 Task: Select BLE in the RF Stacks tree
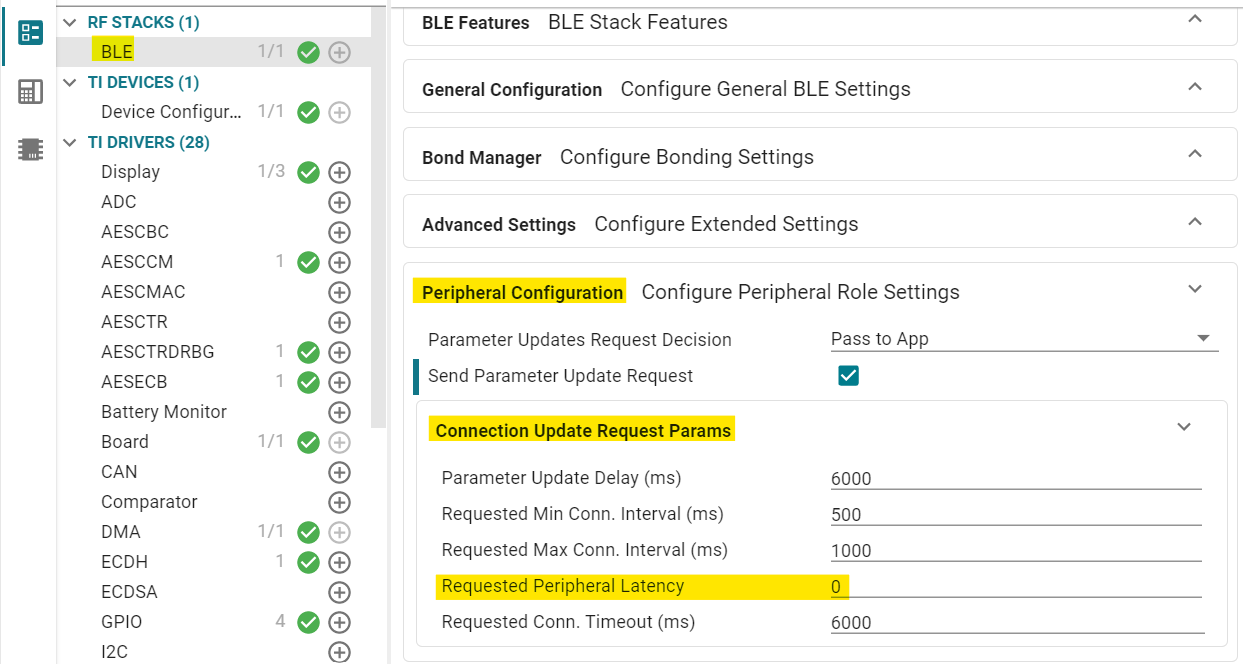[x=117, y=52]
